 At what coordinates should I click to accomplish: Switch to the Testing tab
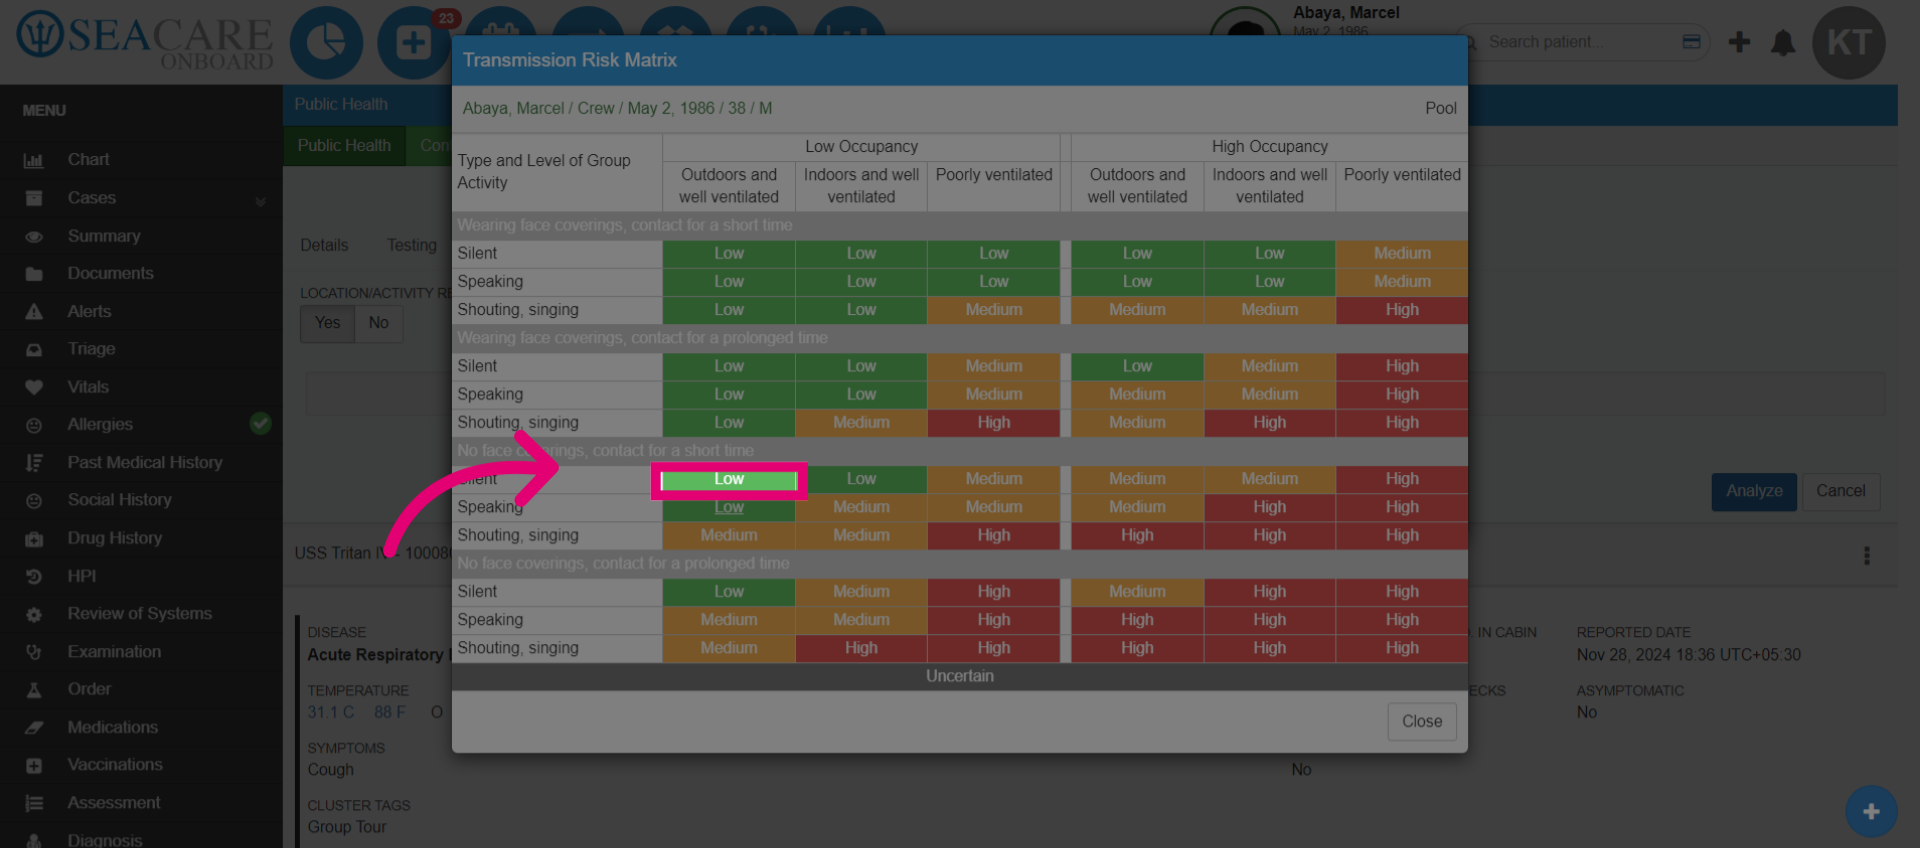412,245
